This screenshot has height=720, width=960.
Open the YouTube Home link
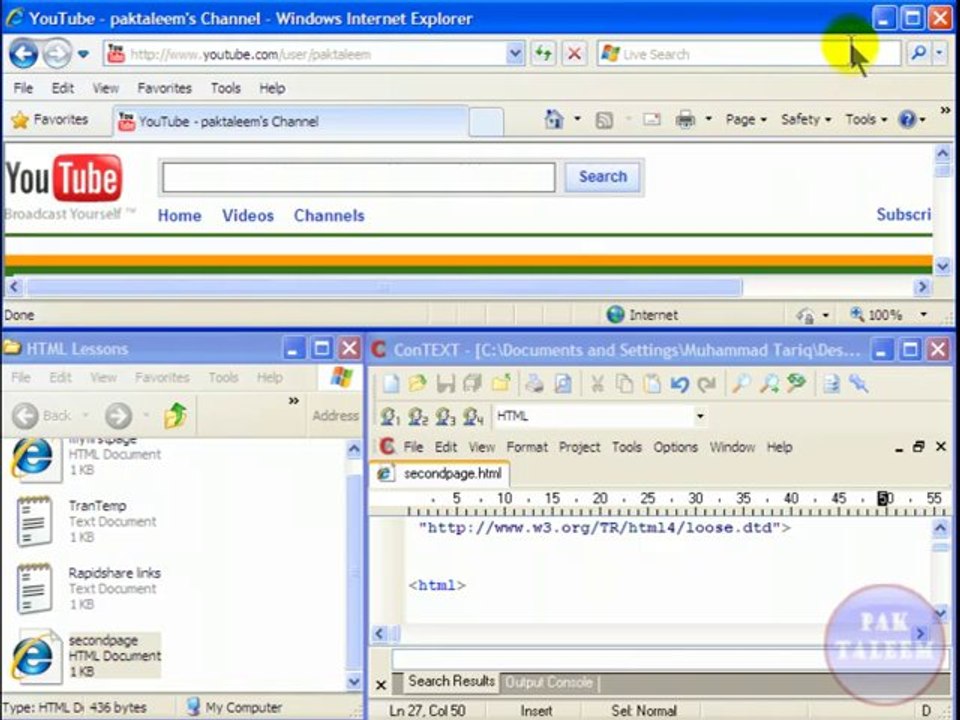click(179, 216)
